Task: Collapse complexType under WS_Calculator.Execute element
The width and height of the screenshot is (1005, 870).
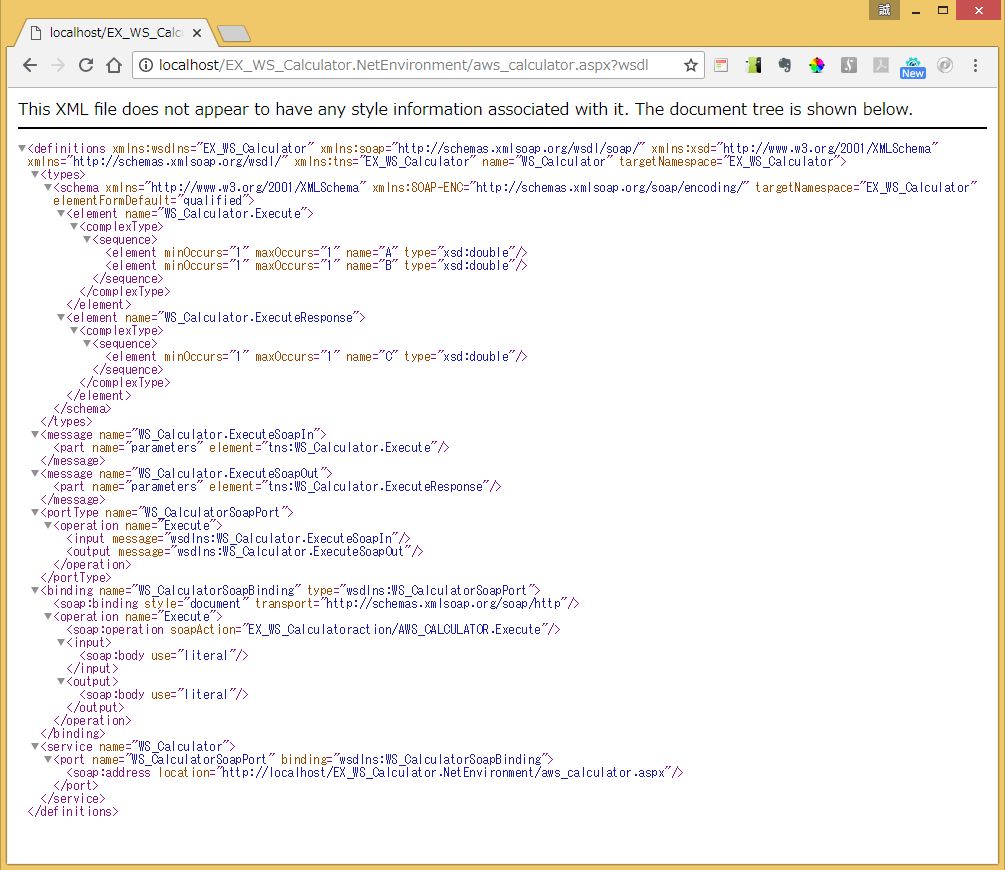Action: [74, 226]
